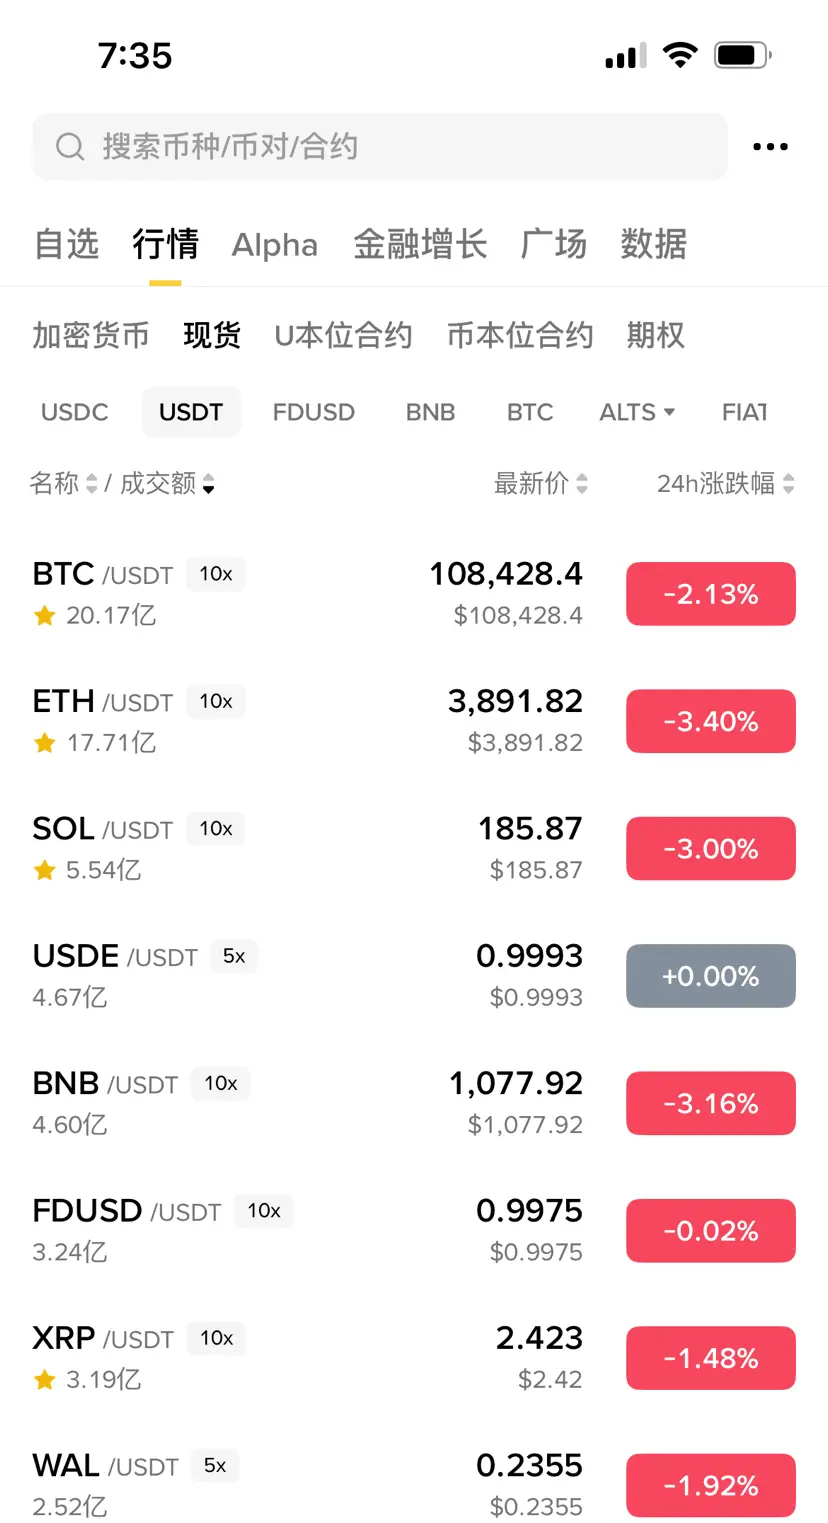Select U本位合约 market category
Image resolution: width=828 pixels, height=1523 pixels.
pyautogui.click(x=343, y=335)
